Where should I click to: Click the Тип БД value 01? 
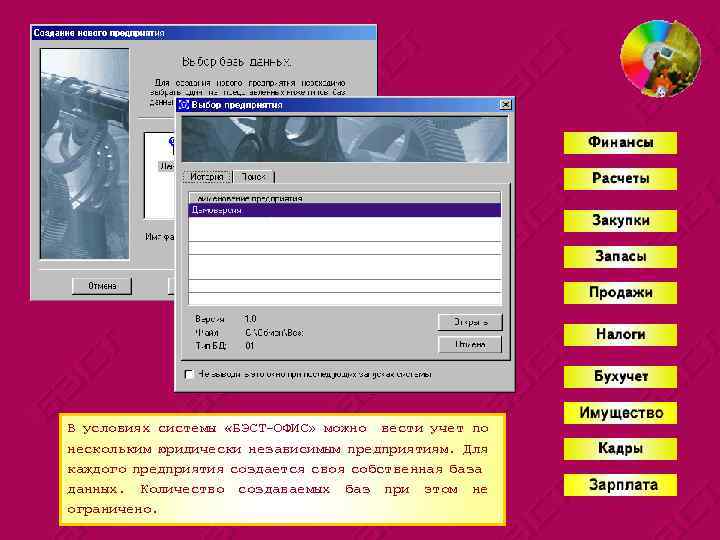pyautogui.click(x=249, y=346)
